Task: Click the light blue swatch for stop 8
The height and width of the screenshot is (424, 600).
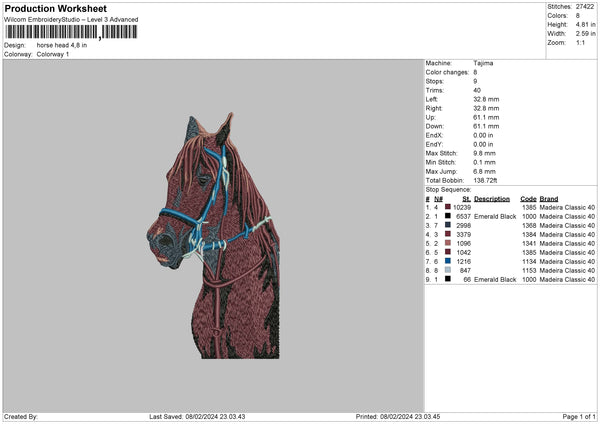Action: coord(447,270)
